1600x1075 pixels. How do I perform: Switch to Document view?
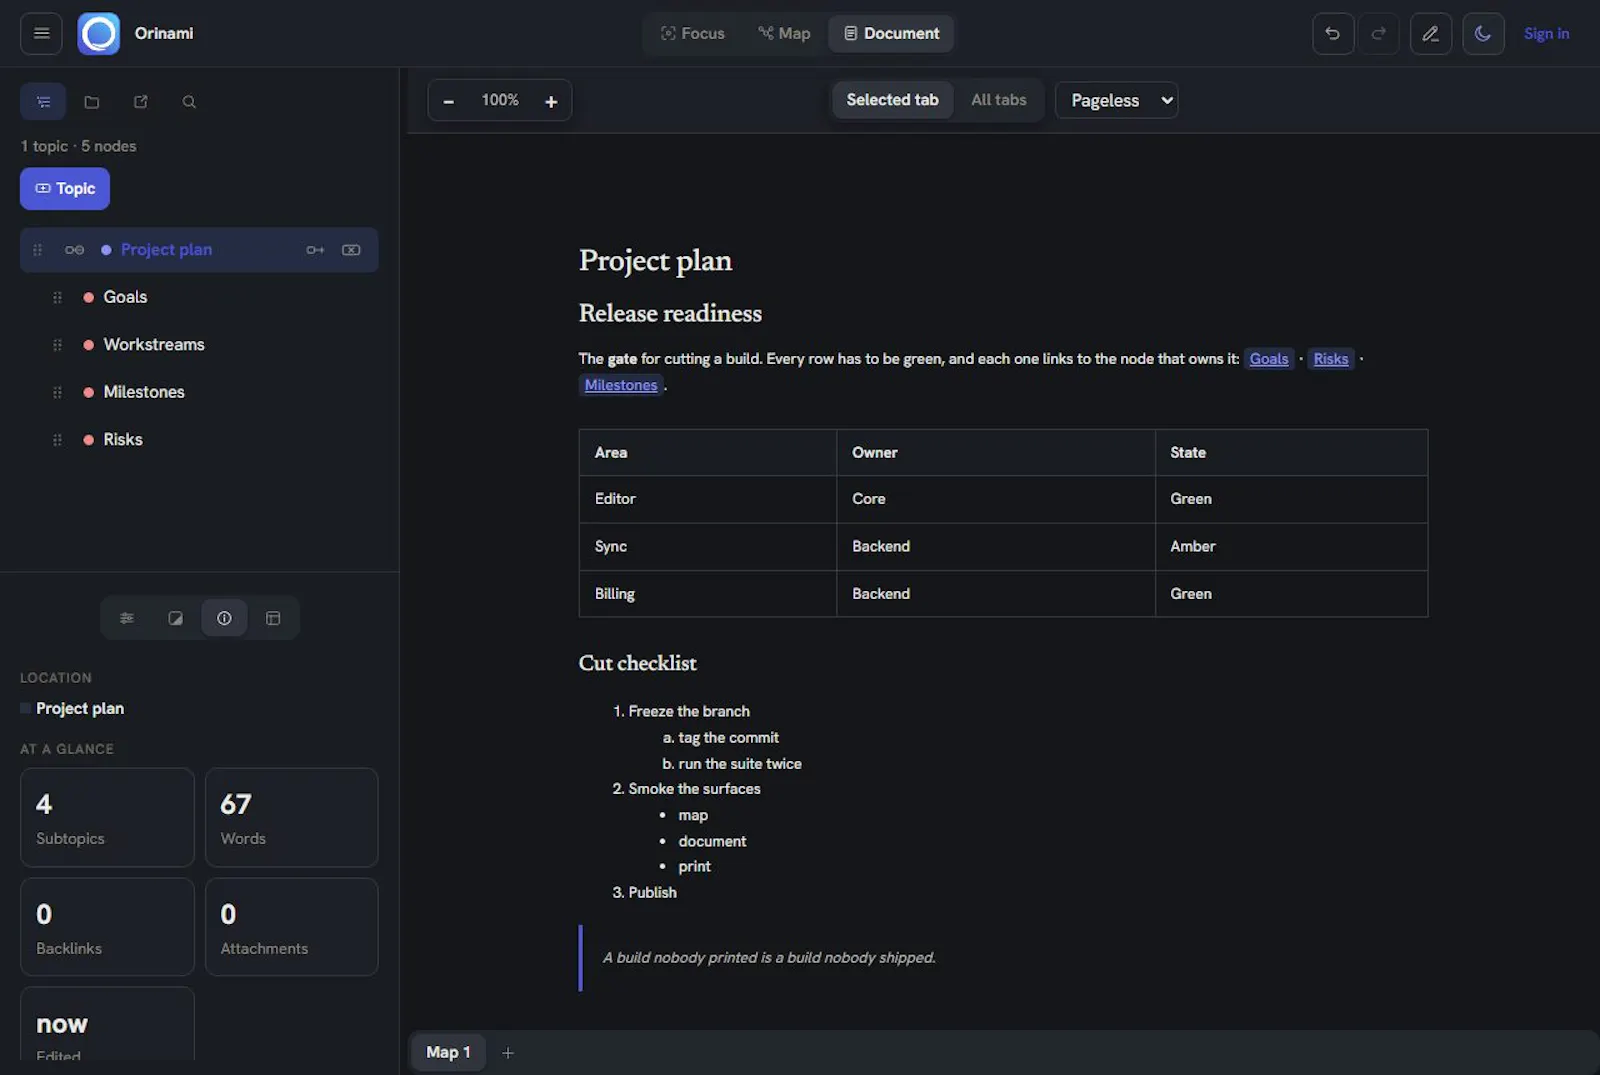tap(891, 33)
